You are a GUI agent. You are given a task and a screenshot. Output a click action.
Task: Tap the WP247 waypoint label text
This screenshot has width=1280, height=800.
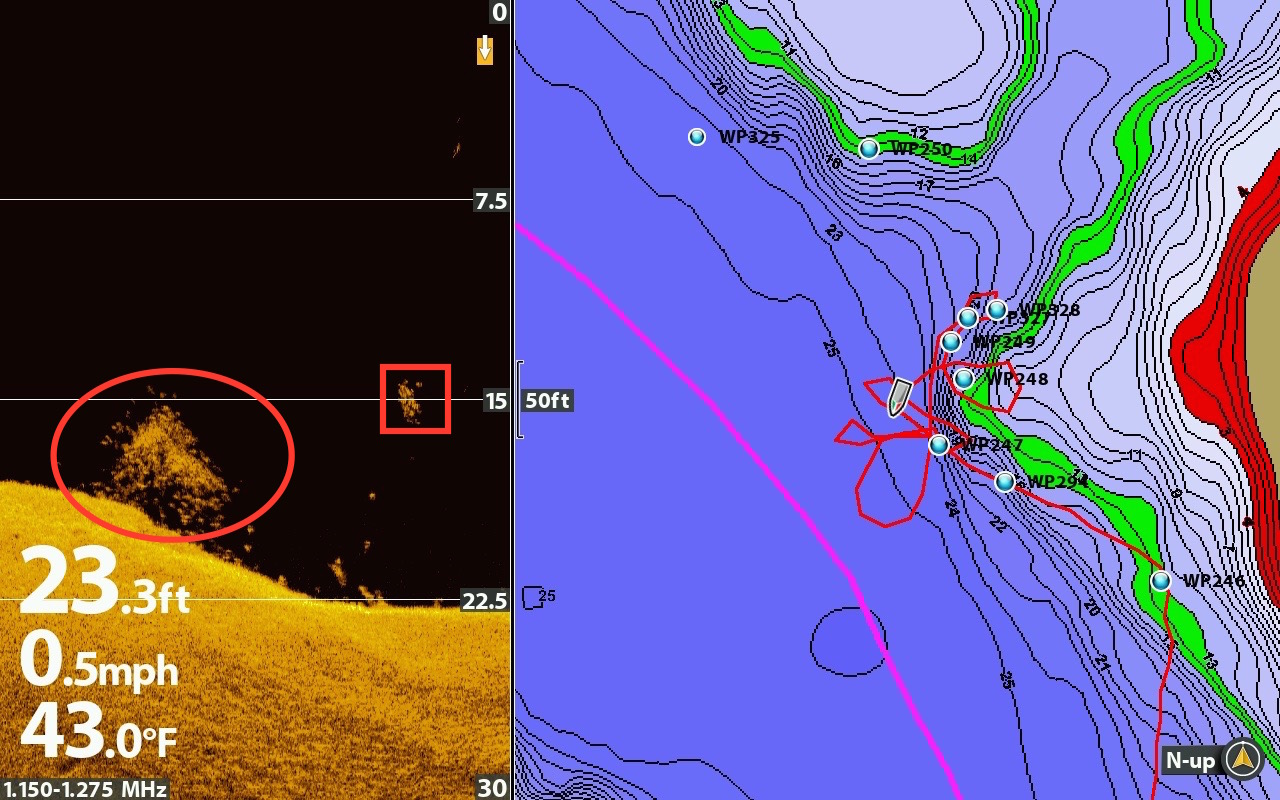click(x=992, y=444)
